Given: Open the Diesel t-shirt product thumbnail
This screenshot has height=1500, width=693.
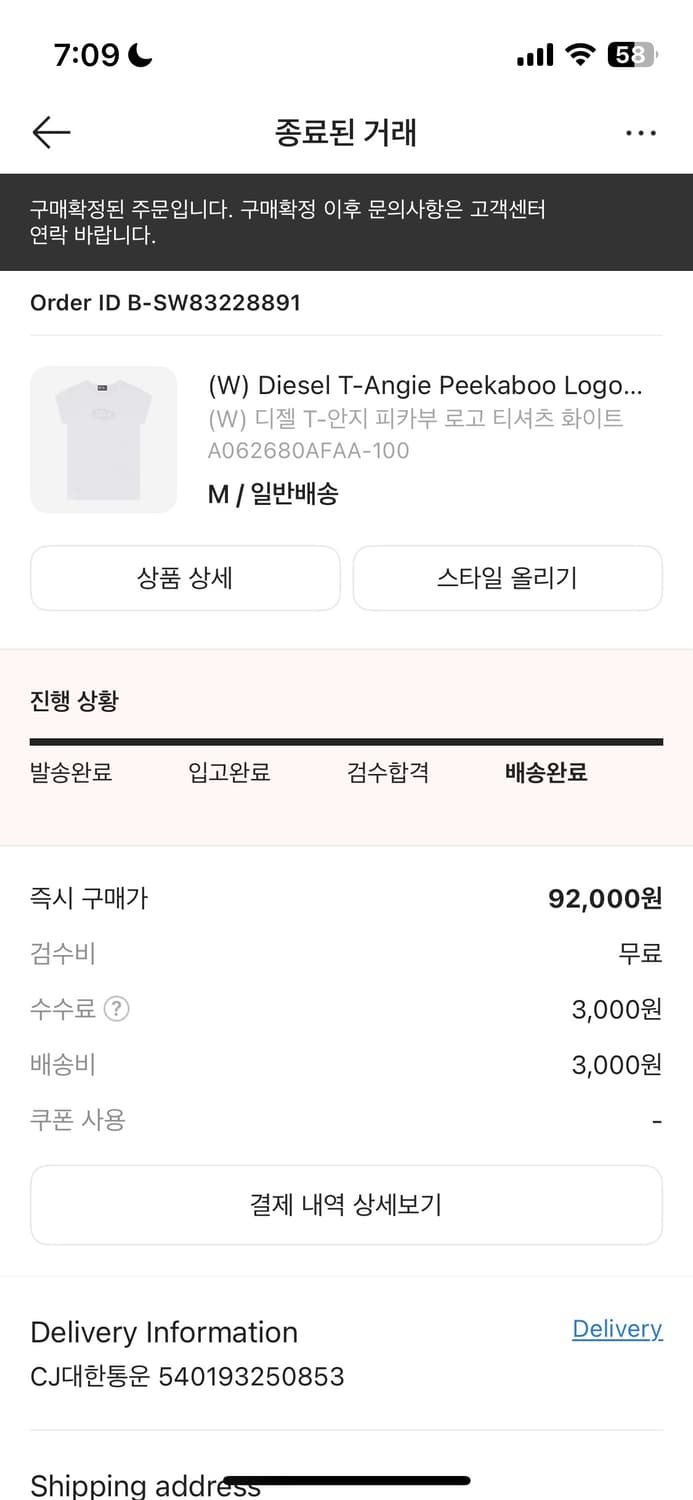Looking at the screenshot, I should click(x=103, y=439).
